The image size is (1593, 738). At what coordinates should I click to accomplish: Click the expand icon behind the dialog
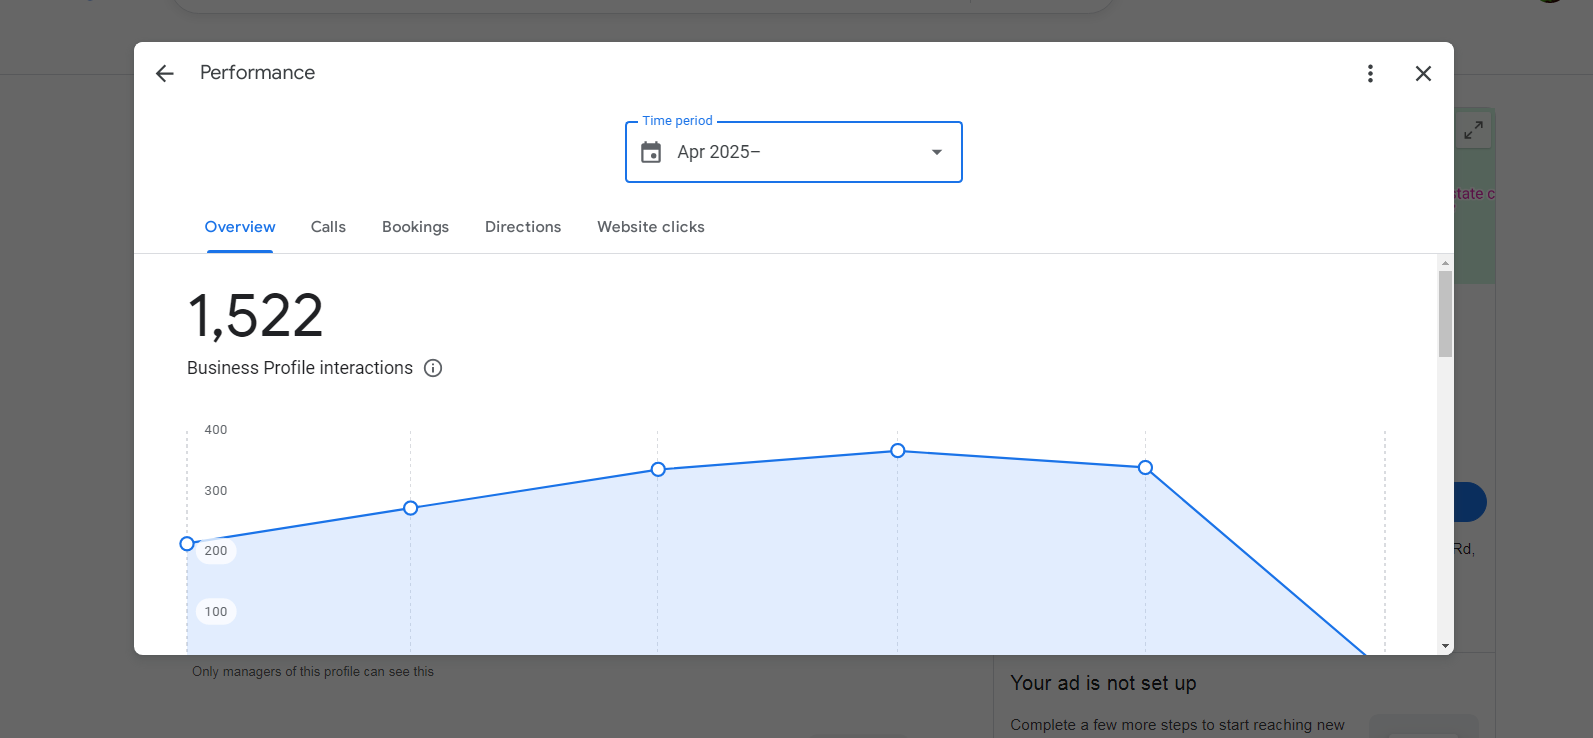point(1474,130)
